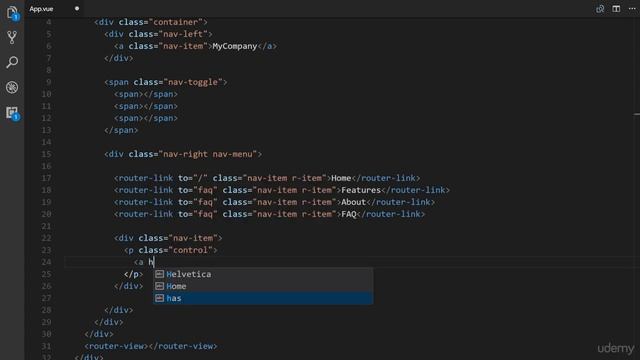Open the editor more actions menu
The height and width of the screenshot is (360, 640).
pyautogui.click(x=632, y=9)
